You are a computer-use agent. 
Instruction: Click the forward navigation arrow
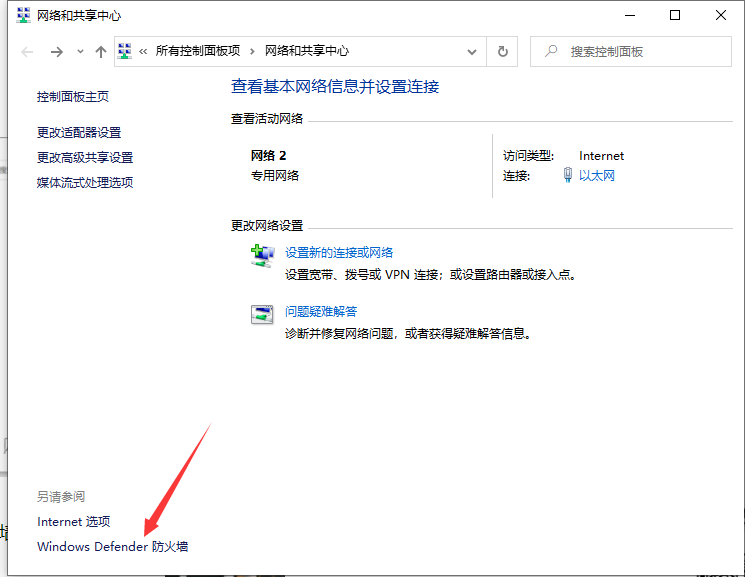coord(56,51)
